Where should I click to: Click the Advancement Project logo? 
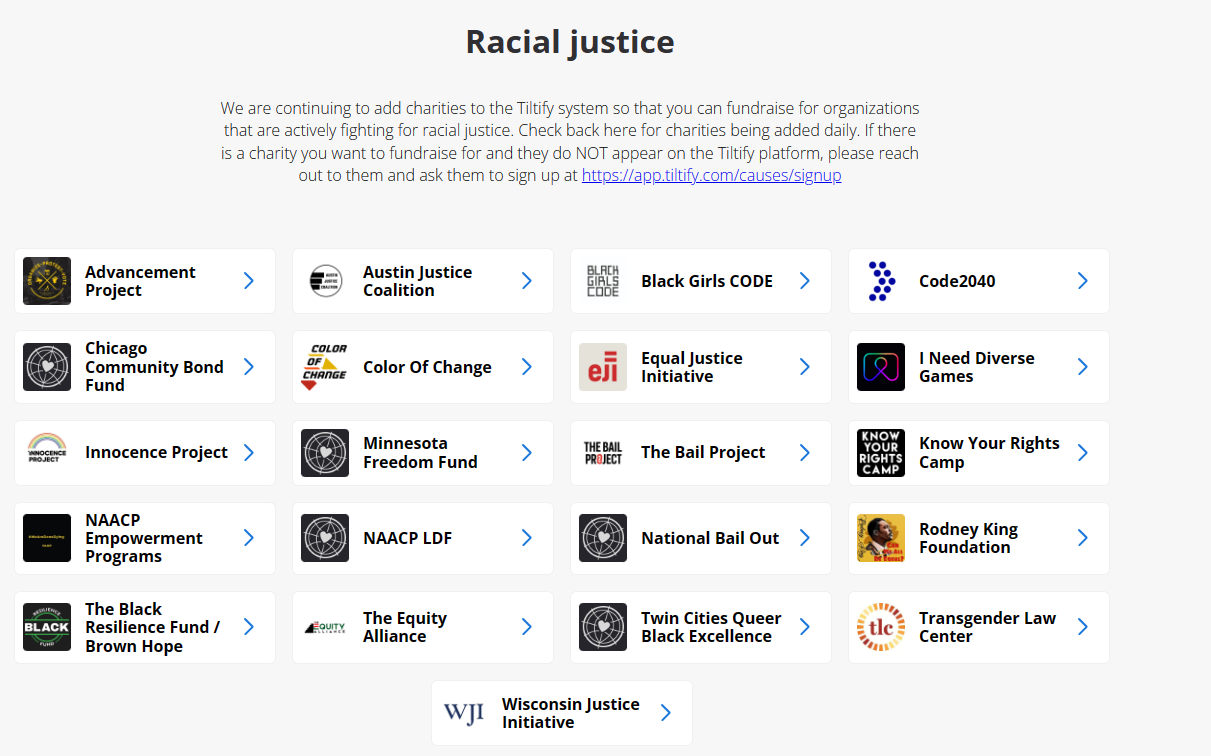[47, 281]
